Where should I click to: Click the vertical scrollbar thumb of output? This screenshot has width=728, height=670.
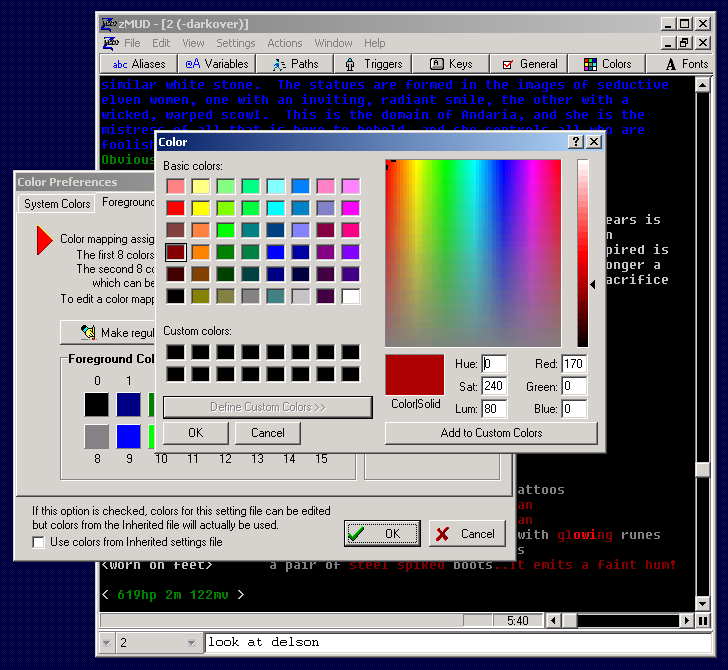click(x=702, y=469)
